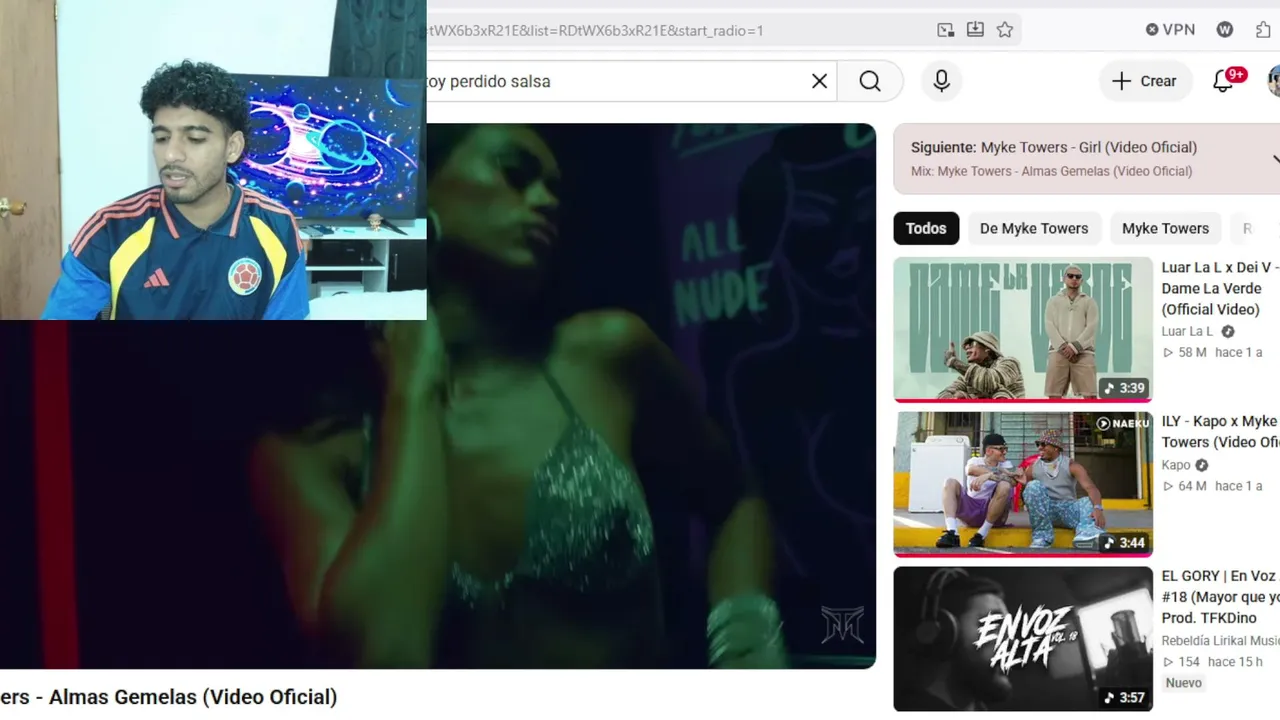Click the save page icon in the address bar
Image resolution: width=1280 pixels, height=720 pixels.
975,30
